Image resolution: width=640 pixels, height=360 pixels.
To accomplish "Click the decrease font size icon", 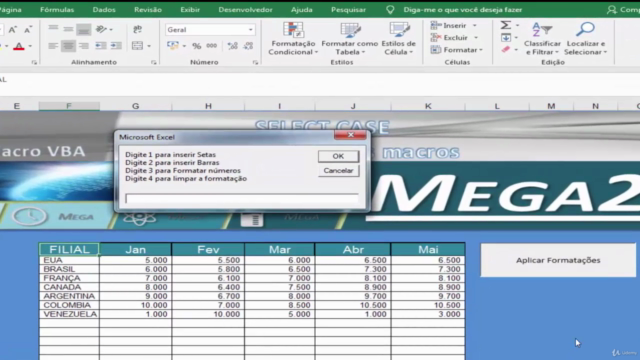I will click(27, 29).
